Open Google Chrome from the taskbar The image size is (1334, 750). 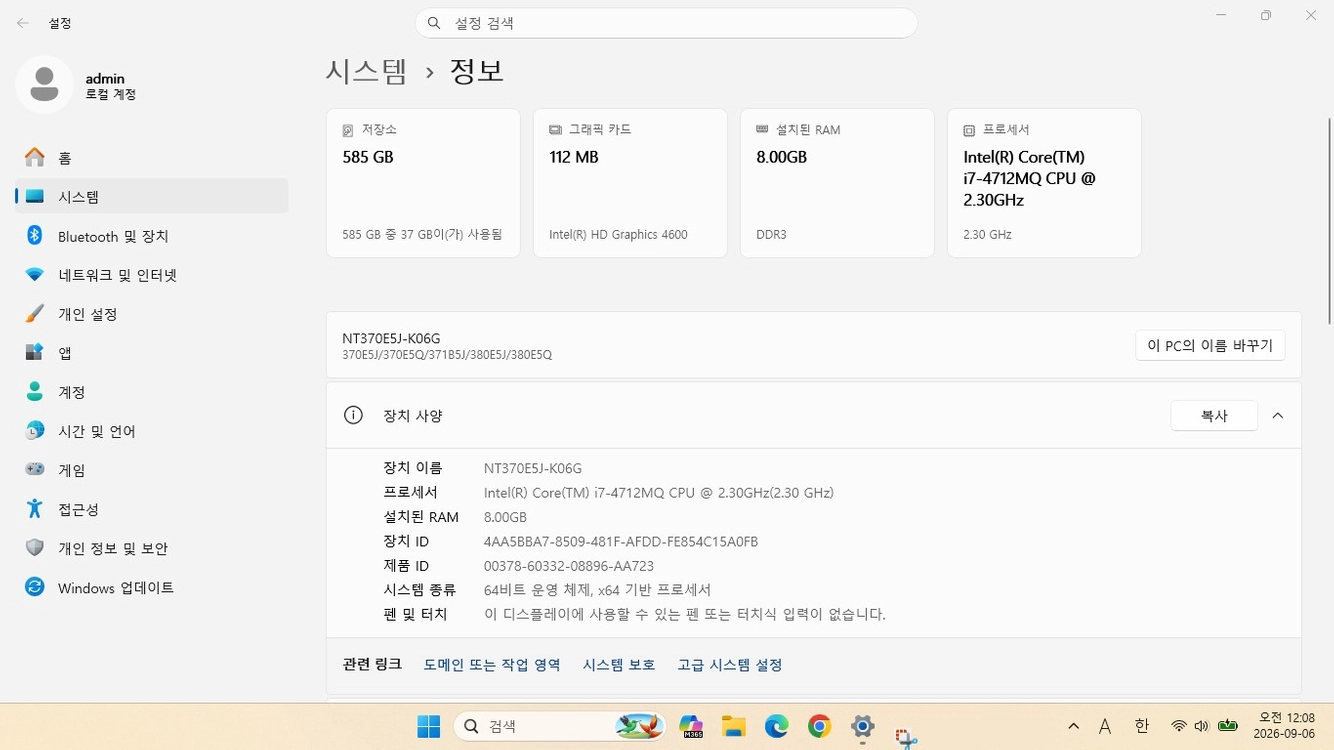819,727
